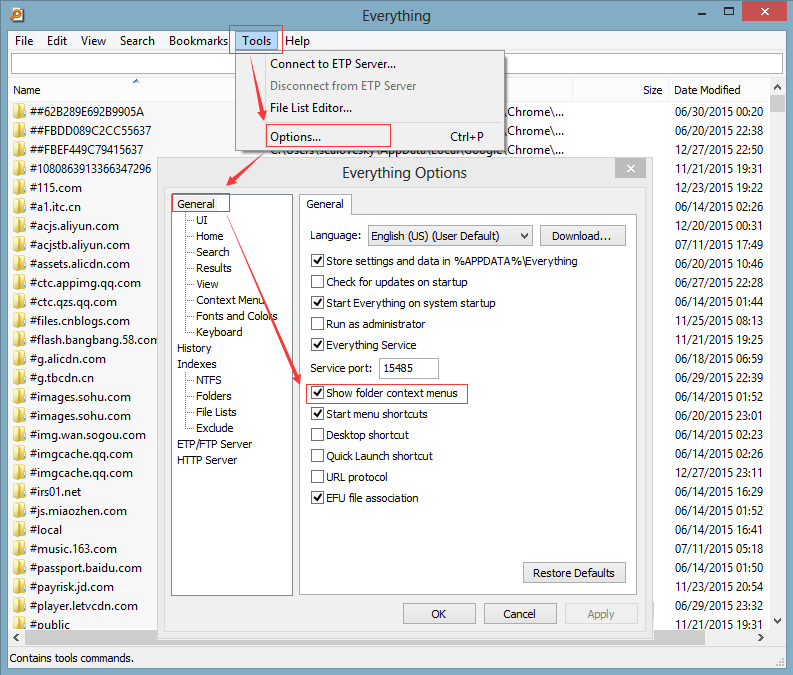793x675 pixels.
Task: Sort by Date Modified column header
Action: click(708, 90)
